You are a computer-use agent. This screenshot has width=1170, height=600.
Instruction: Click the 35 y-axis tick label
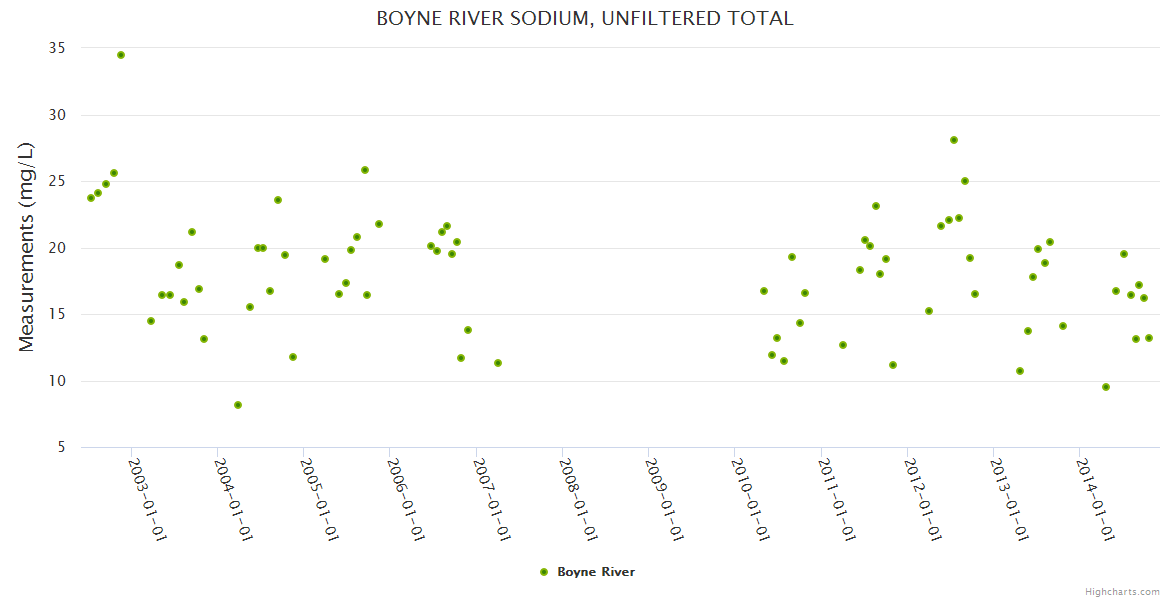tap(57, 48)
